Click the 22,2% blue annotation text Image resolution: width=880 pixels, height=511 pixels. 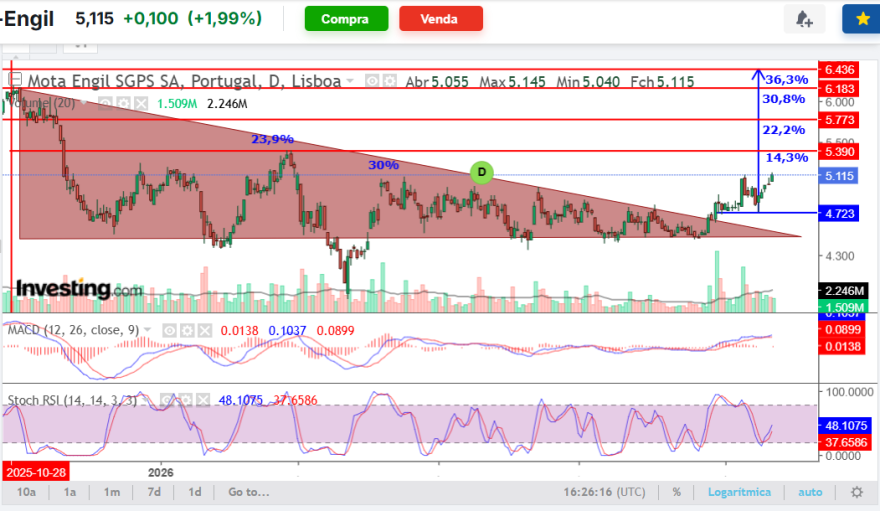point(783,130)
